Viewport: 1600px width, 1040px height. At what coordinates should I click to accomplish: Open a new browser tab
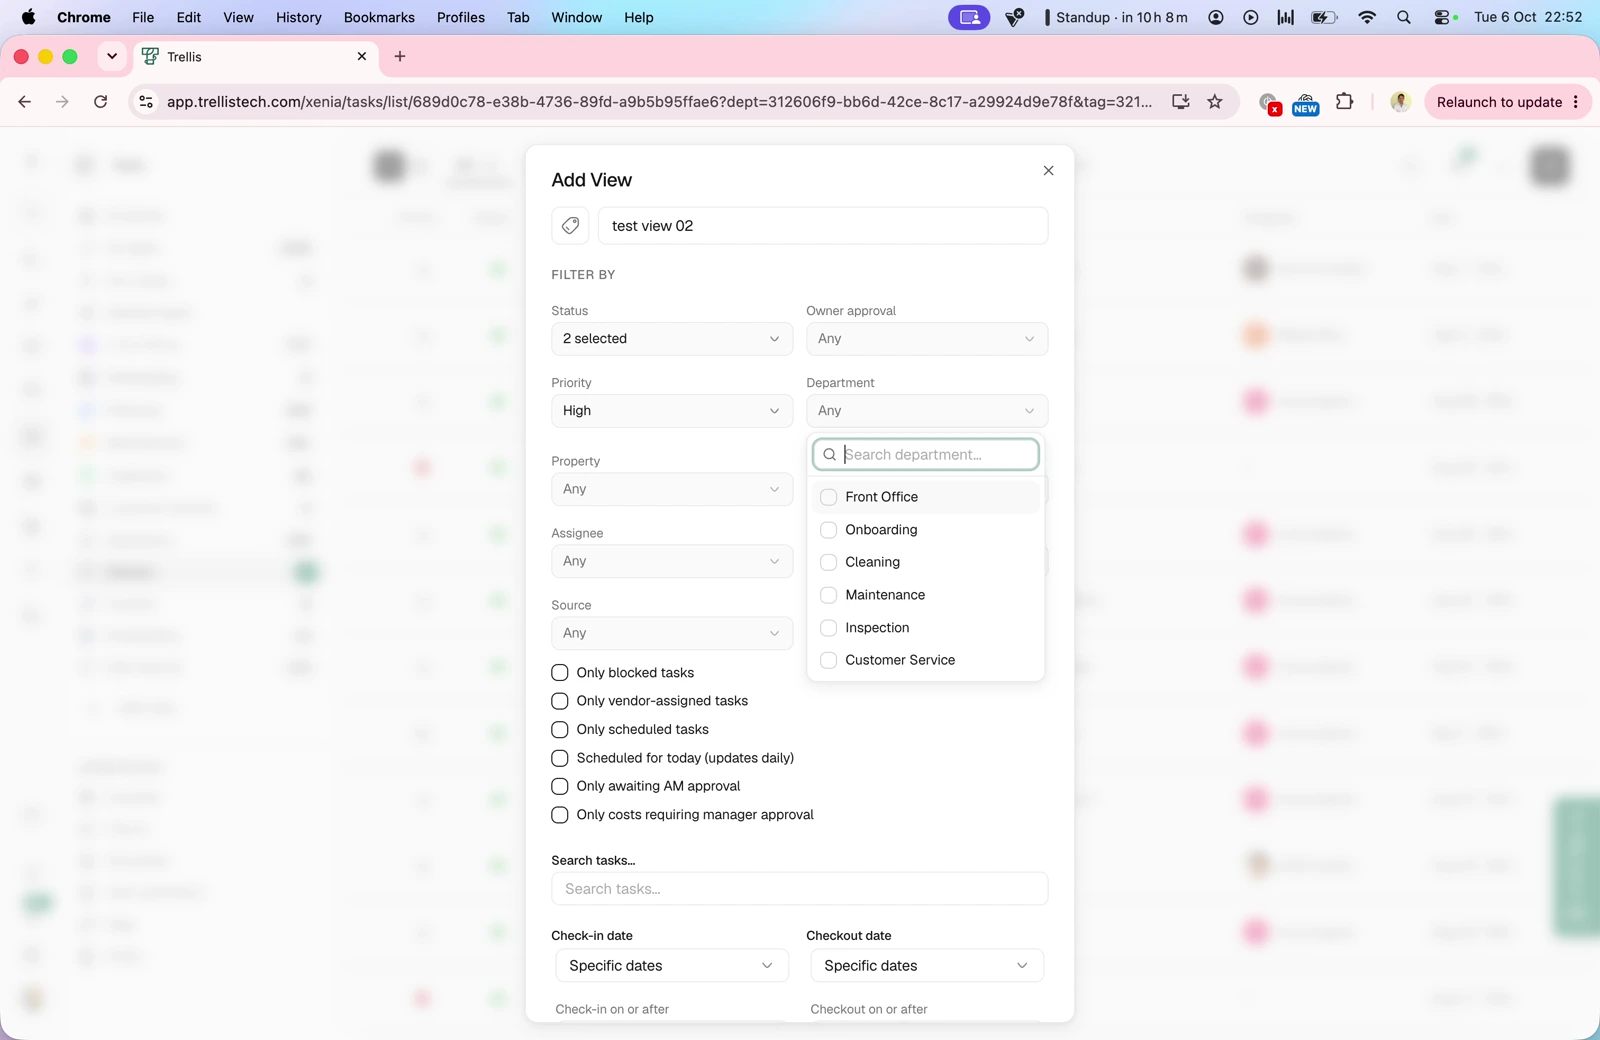point(400,57)
